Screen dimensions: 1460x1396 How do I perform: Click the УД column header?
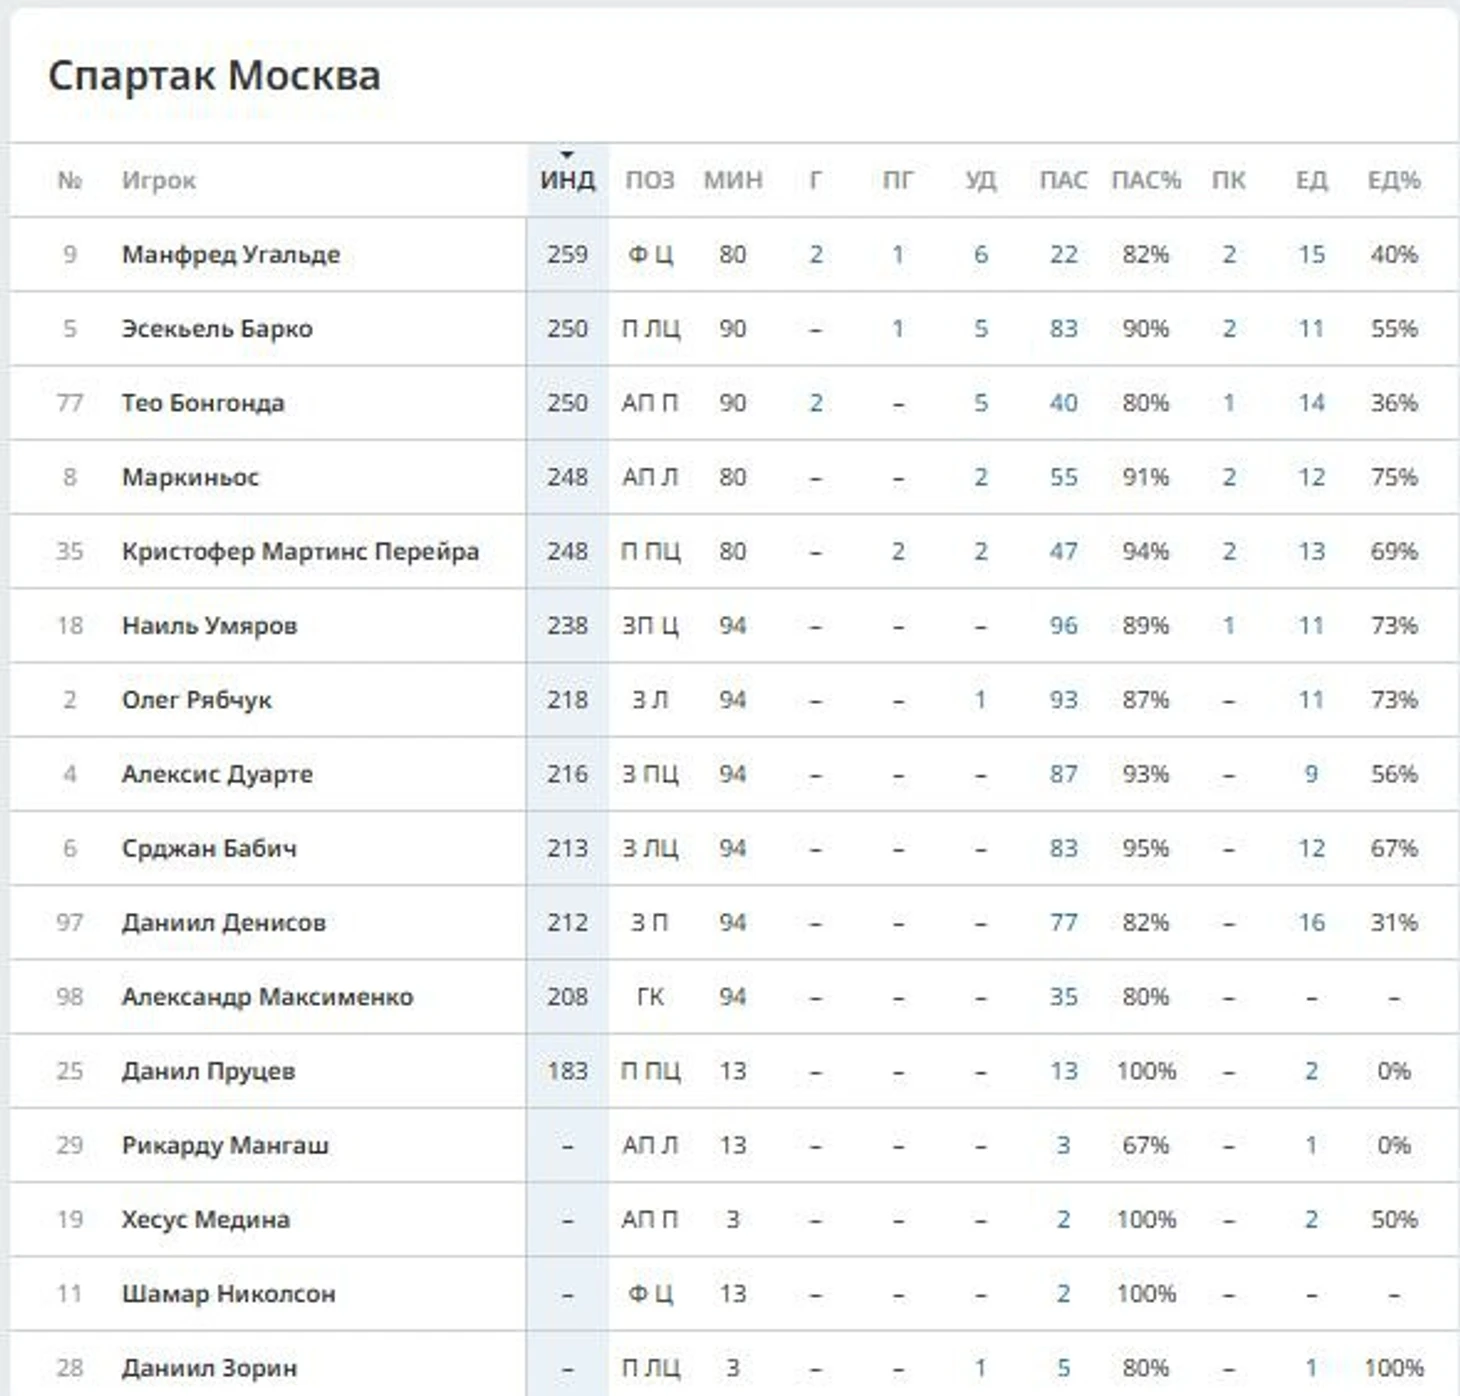pos(980,181)
